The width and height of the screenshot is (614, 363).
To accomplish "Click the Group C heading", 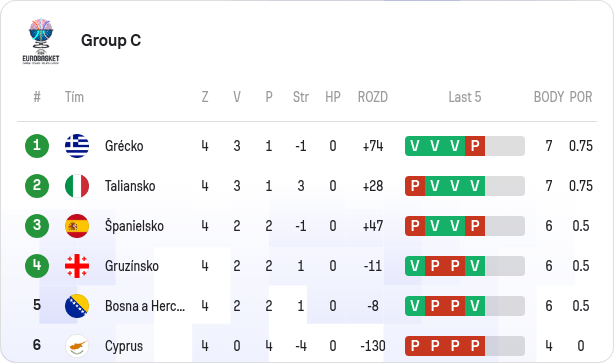I will coord(111,40).
